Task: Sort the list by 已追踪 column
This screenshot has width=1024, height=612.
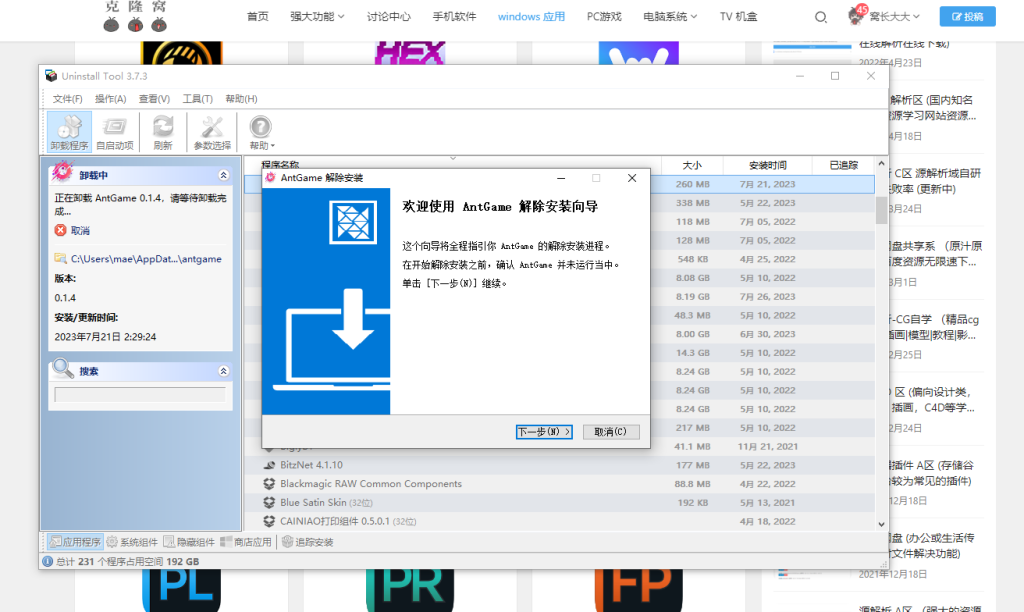Action: tap(843, 165)
